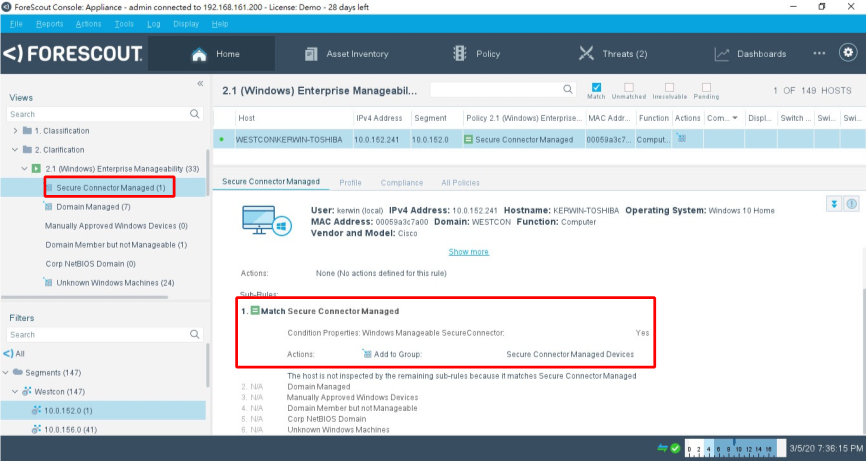Select Corp NetBIOS Domain (0) item
Screen dimensions: 866x461
pyautogui.click(x=90, y=264)
